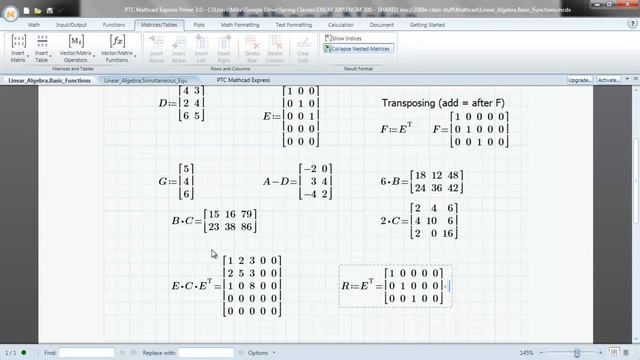Screen dimensions: 640x360
Task: Click the 'Transposing (add = after F)' text
Action: [x=443, y=103]
